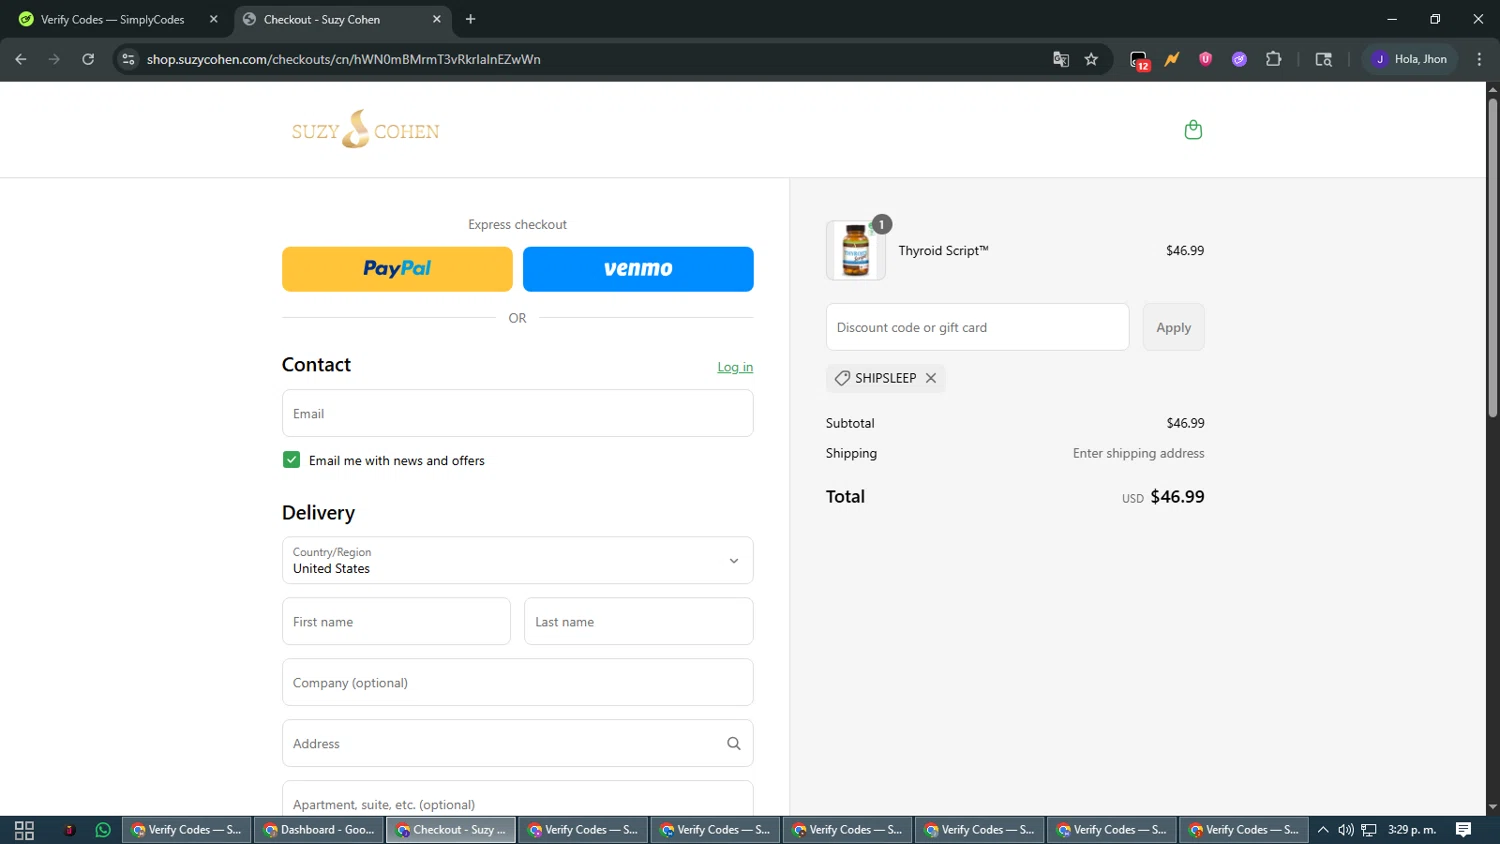Open Checkout - Suzy taskbar window
1500x844 pixels.
click(451, 830)
